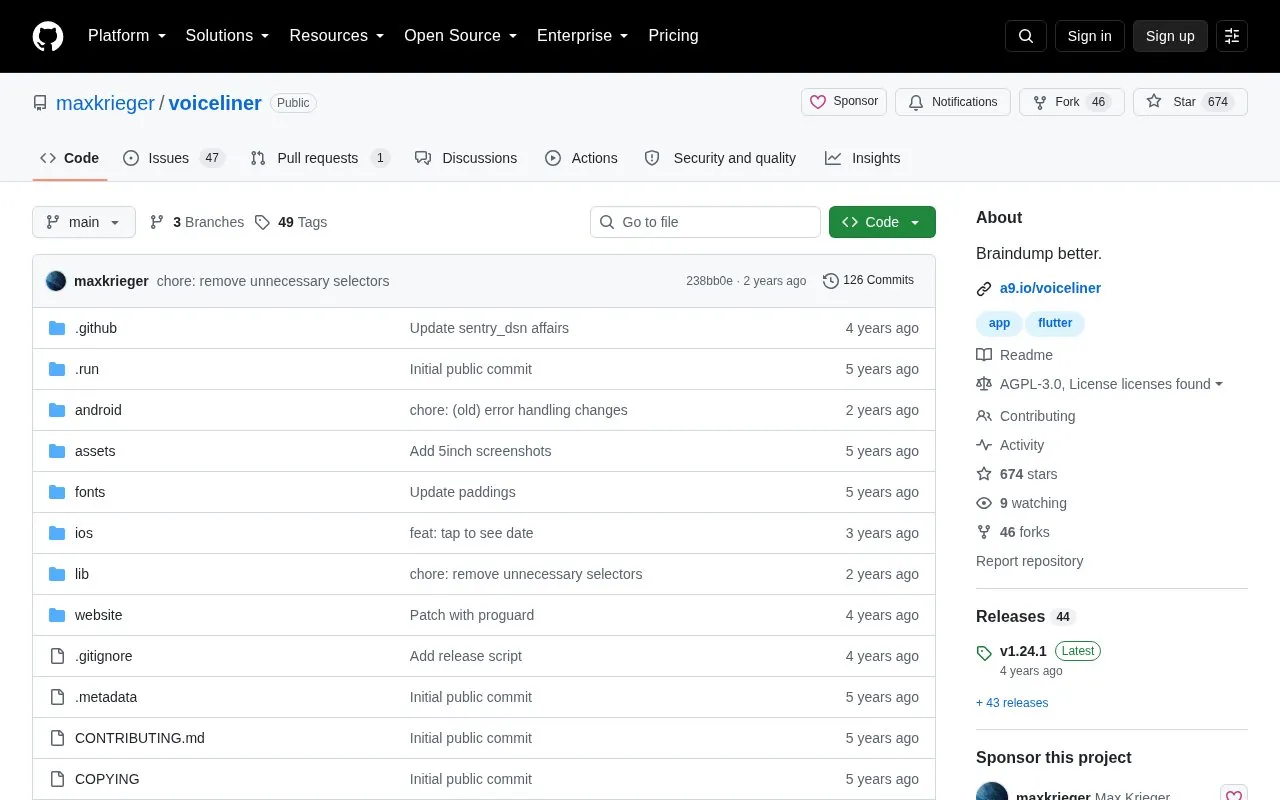Open the appearance settings icon in header

(1232, 36)
